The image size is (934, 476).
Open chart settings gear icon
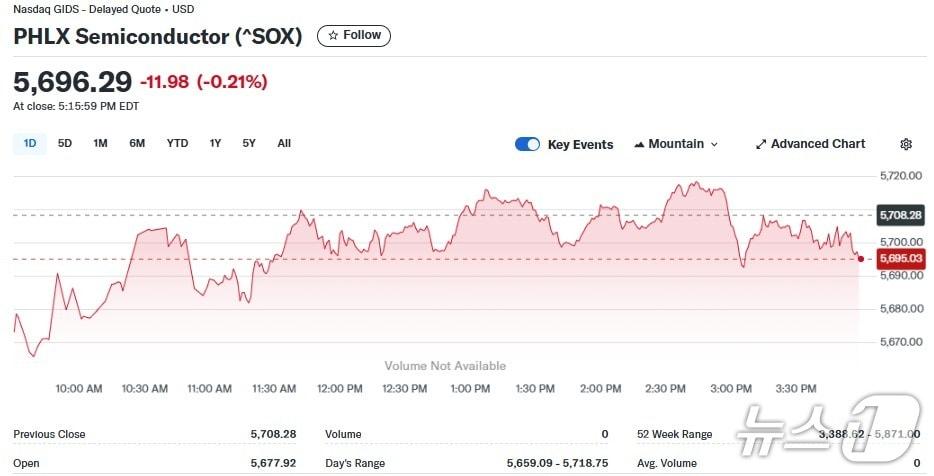pos(906,144)
